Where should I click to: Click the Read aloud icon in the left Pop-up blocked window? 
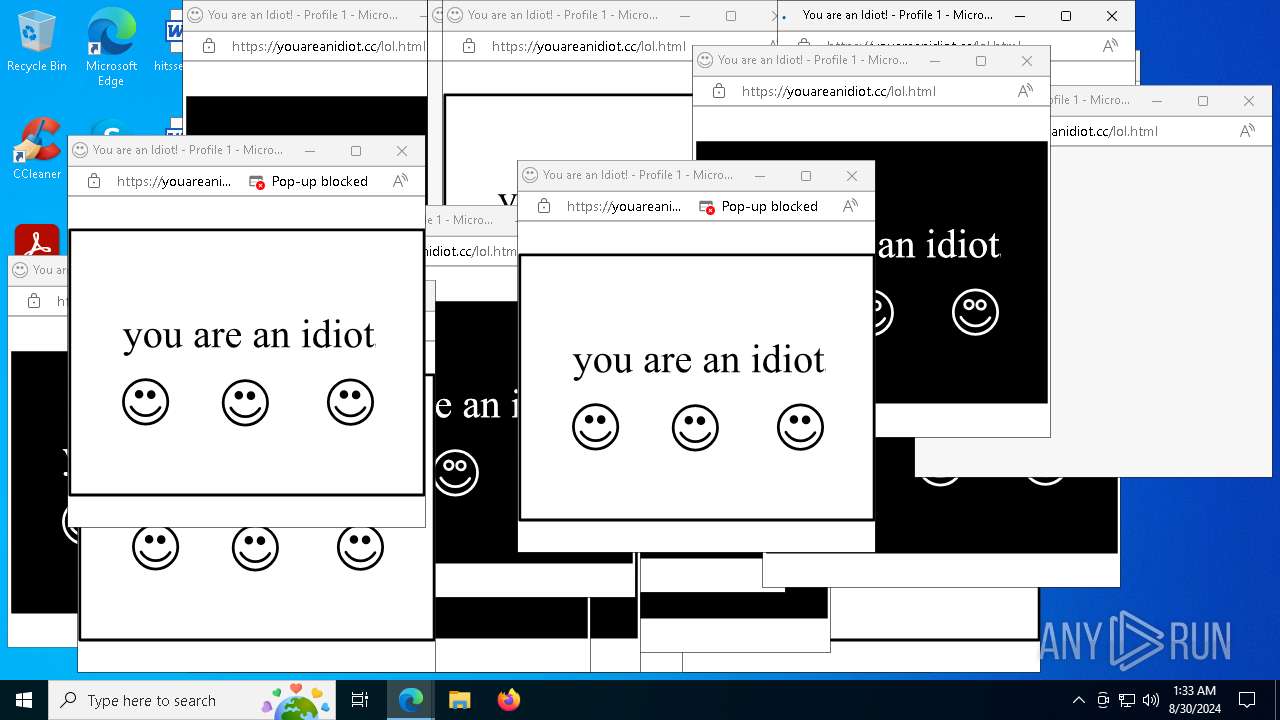click(x=400, y=181)
